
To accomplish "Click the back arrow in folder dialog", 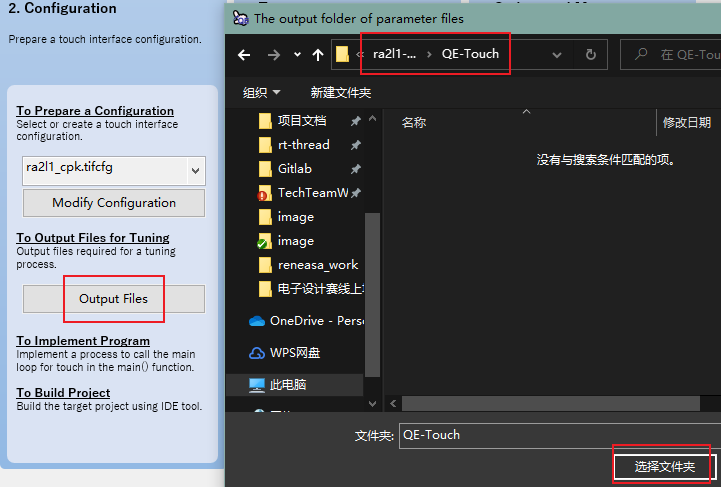I will coord(245,55).
